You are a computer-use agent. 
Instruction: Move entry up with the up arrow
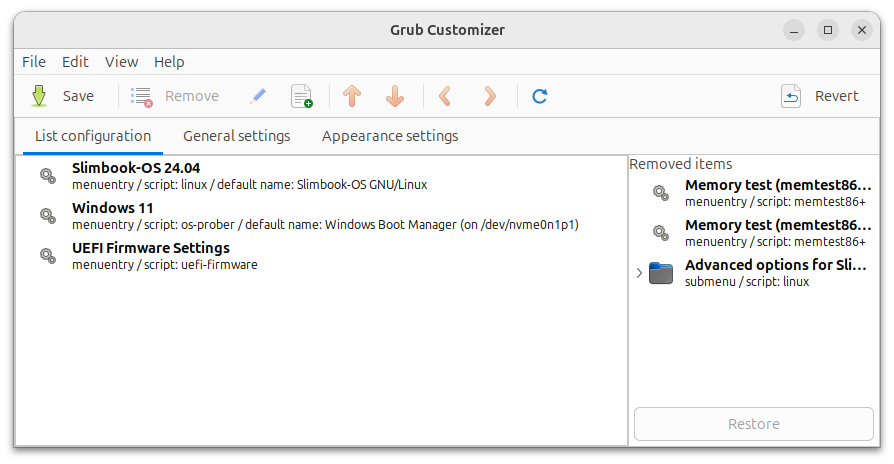352,96
